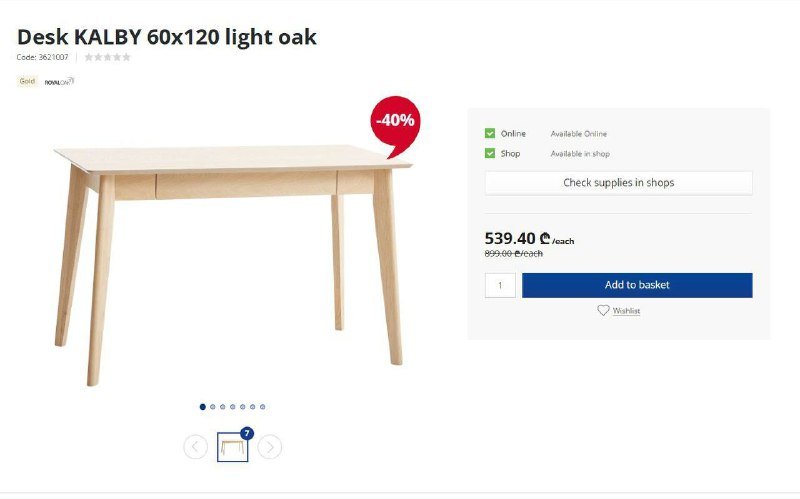This screenshot has width=800, height=499.
Task: Select the second gallery dot
Action: [213, 407]
